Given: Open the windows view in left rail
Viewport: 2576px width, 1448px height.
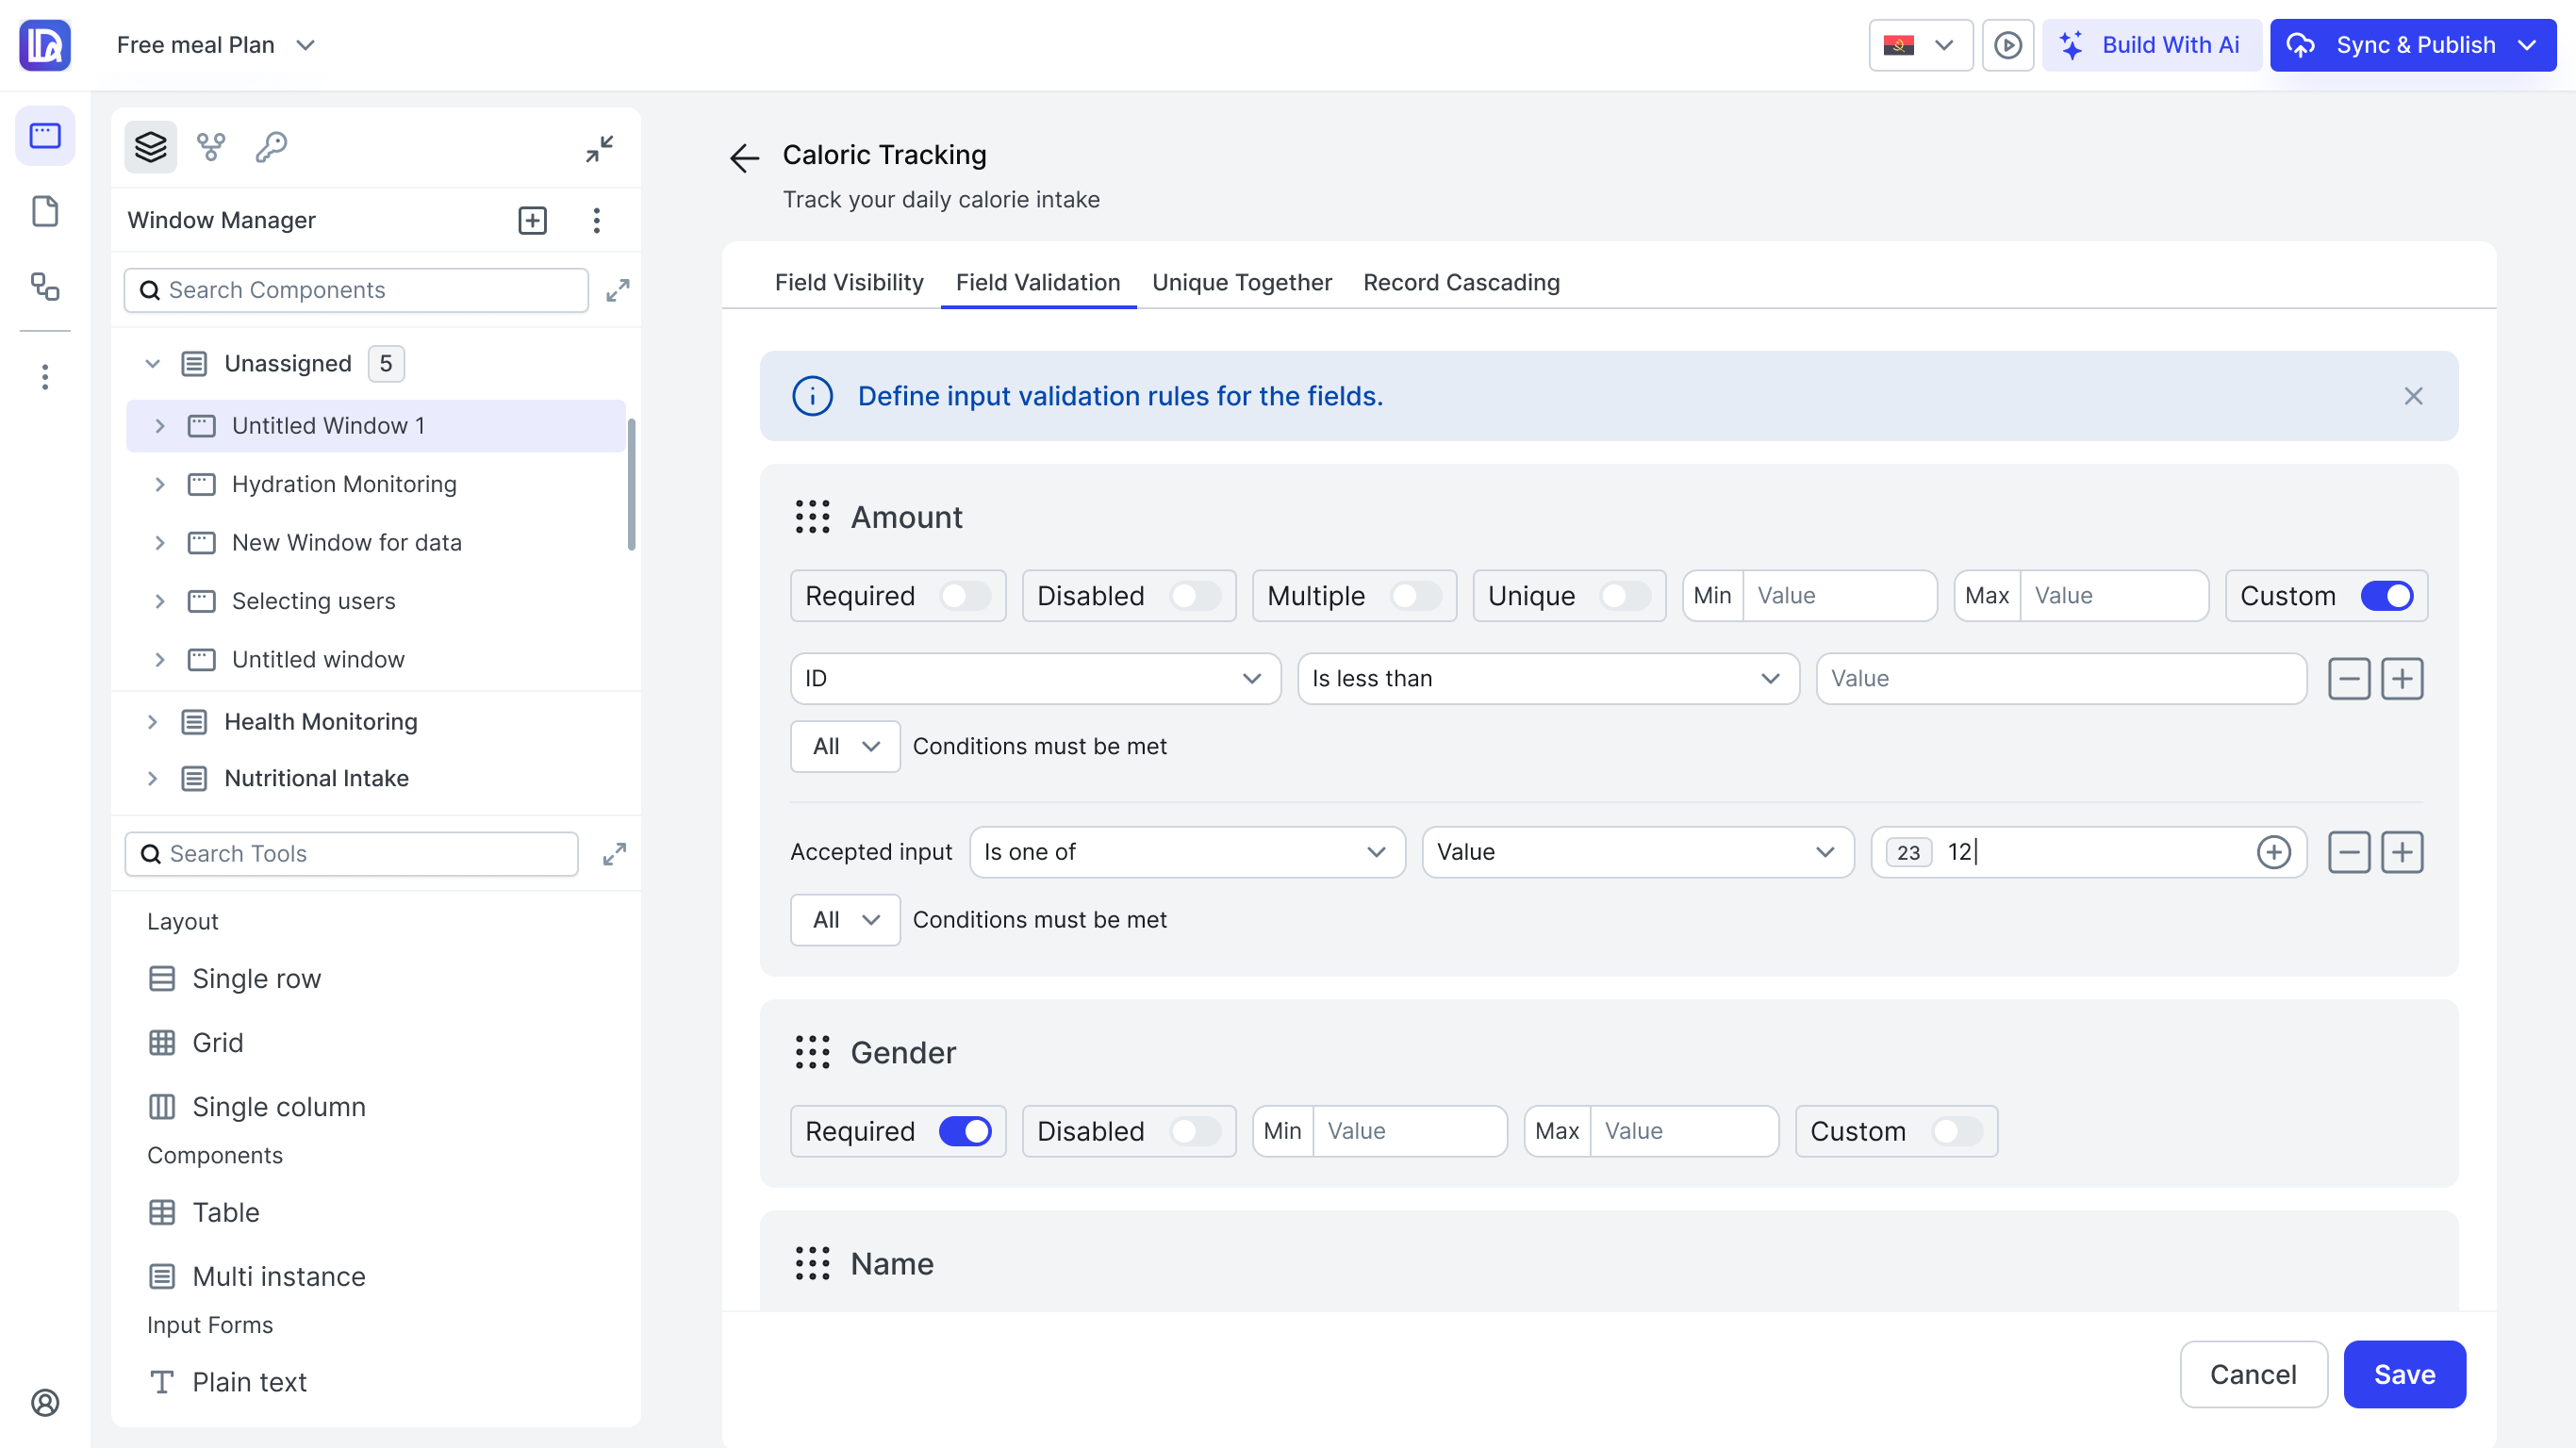Looking at the screenshot, I should (x=45, y=135).
